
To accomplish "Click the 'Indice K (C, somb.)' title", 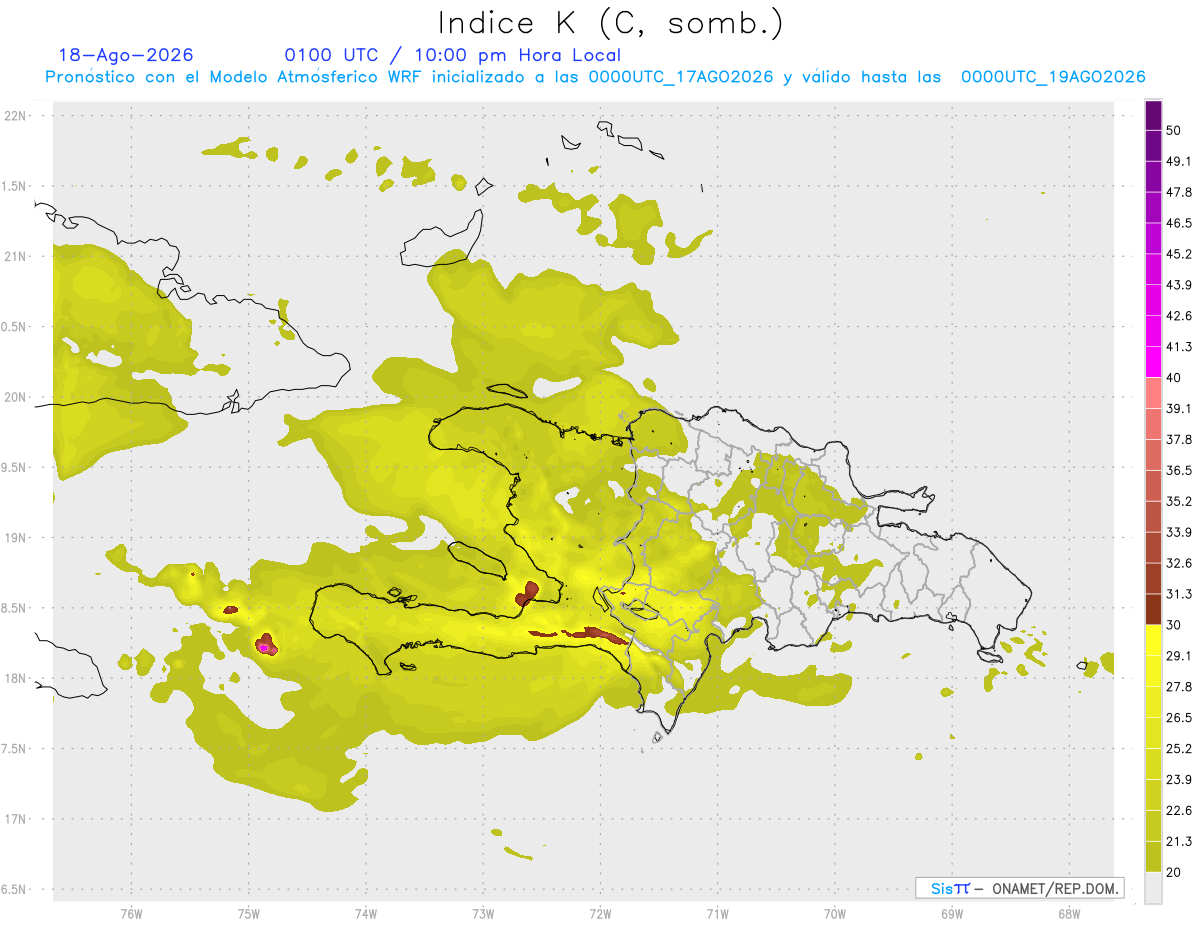I will [610, 23].
